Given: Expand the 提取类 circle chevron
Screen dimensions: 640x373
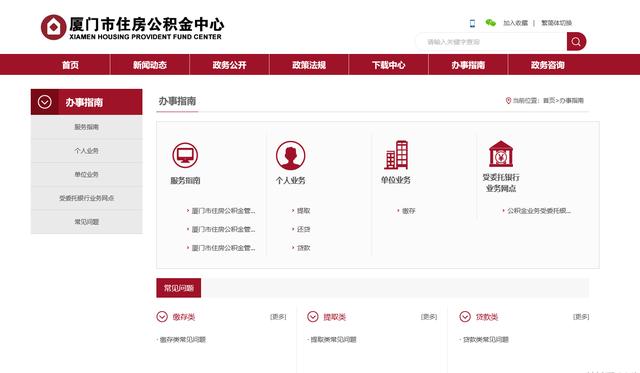Looking at the screenshot, I should 313,317.
